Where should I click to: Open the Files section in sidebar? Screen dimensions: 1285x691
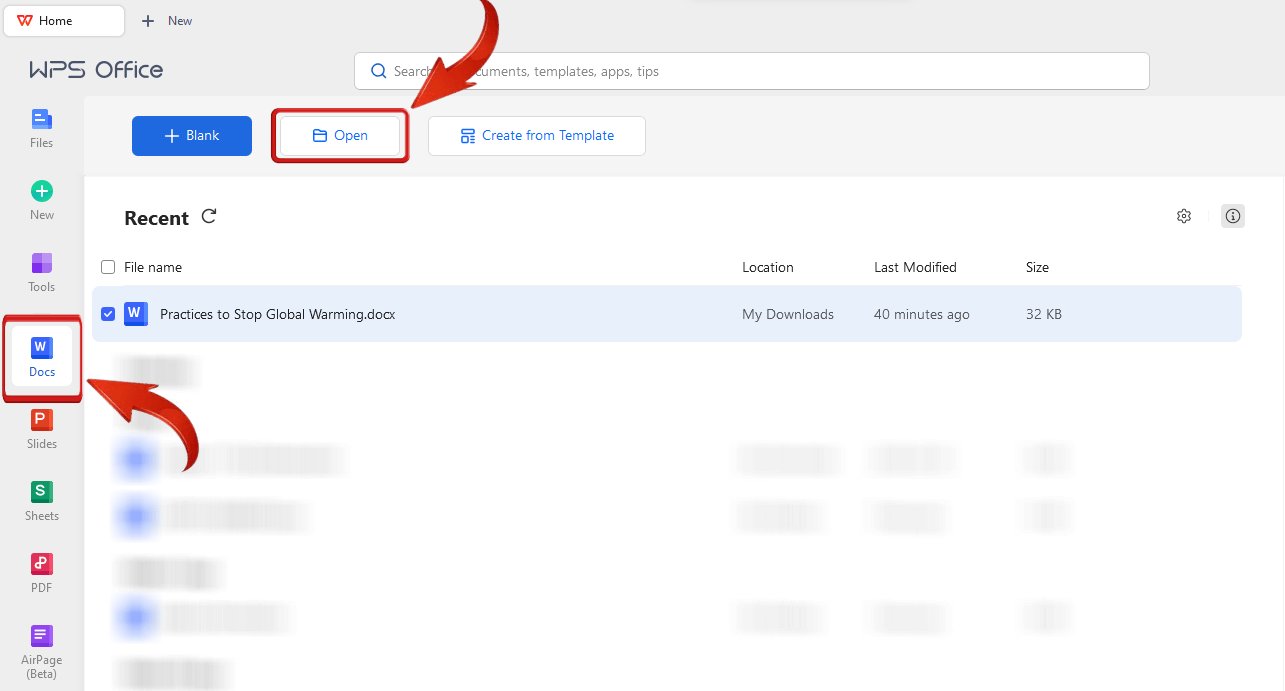tap(41, 128)
